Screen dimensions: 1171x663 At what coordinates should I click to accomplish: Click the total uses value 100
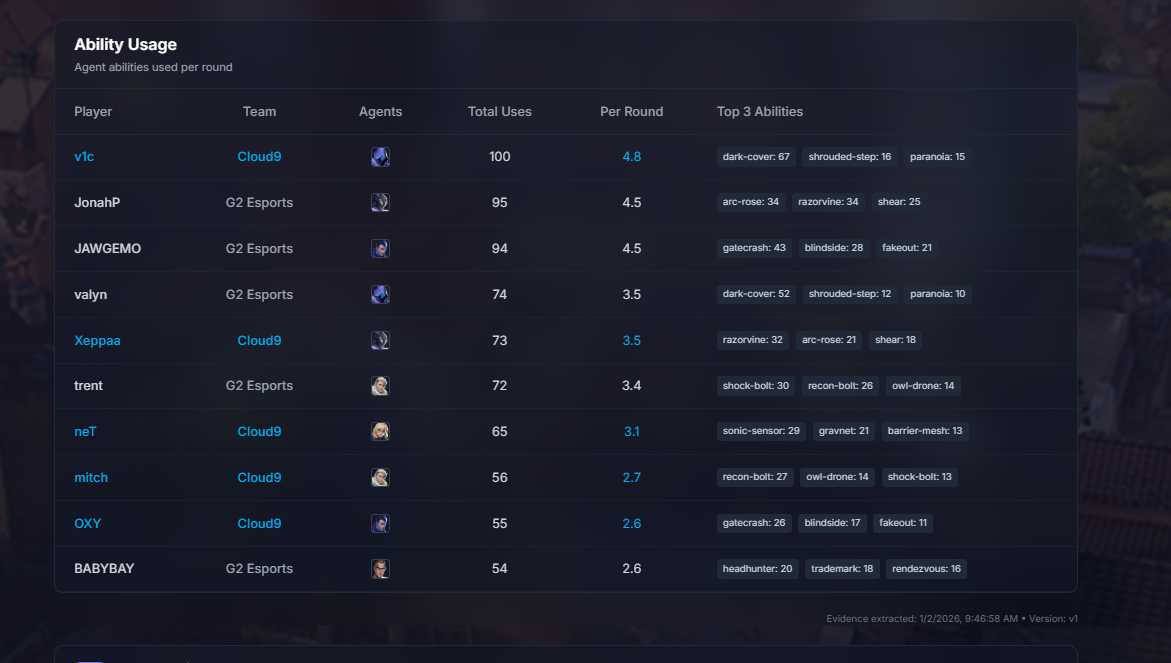coord(500,157)
